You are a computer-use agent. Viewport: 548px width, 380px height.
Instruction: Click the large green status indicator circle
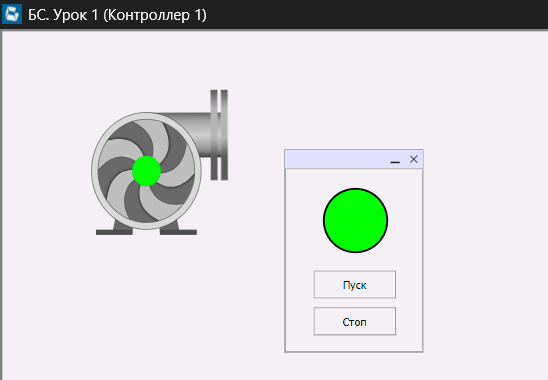point(355,220)
